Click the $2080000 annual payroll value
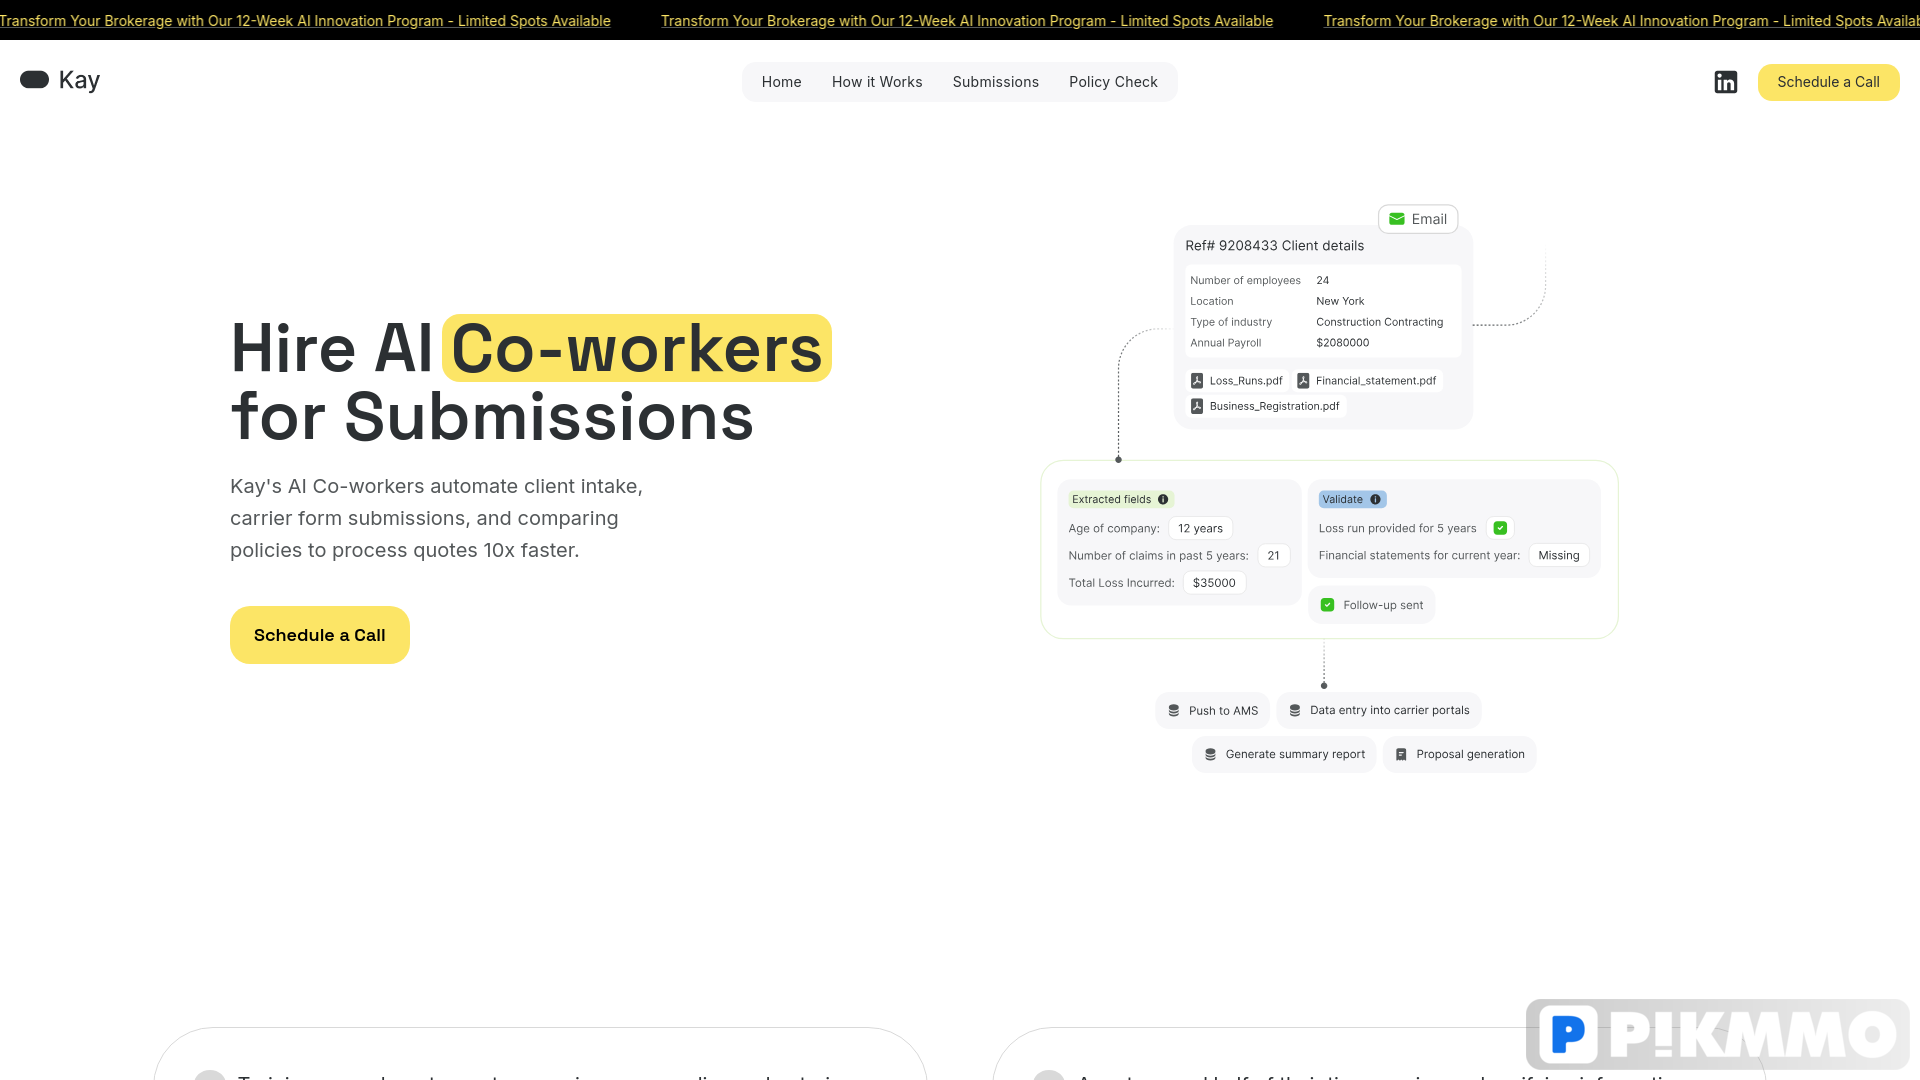 [x=1342, y=343]
